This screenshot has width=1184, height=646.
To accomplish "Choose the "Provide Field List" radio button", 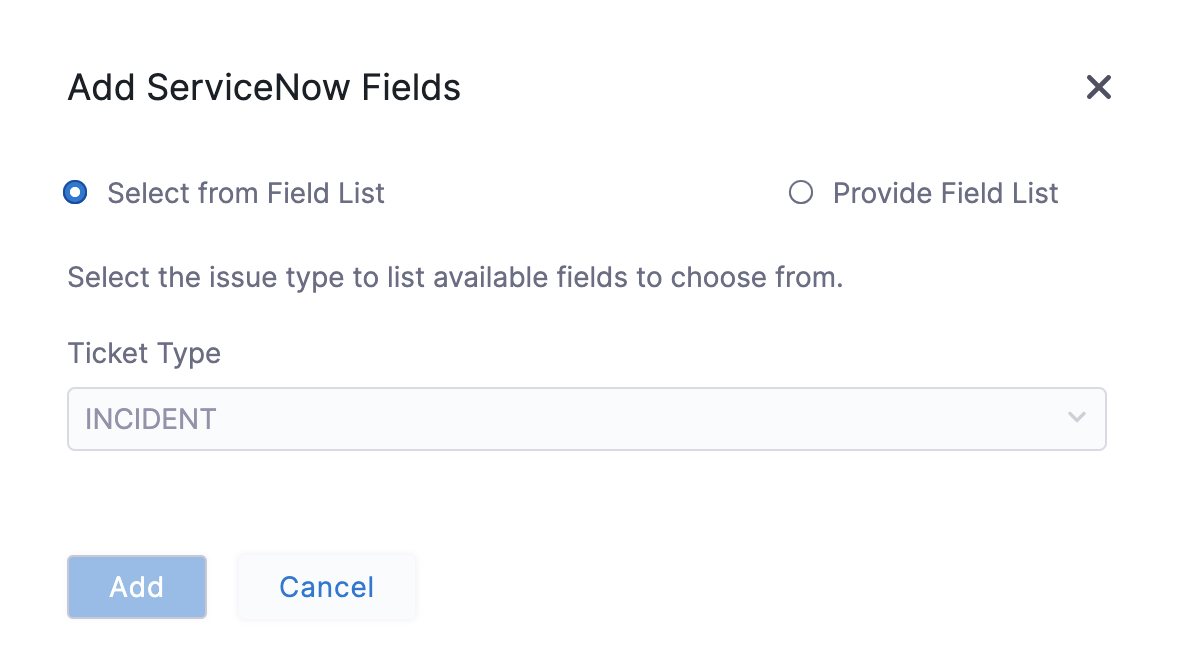I will (x=800, y=193).
